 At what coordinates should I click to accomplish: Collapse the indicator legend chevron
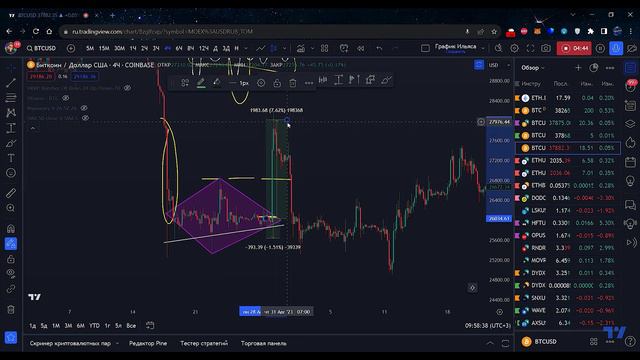pos(33,128)
